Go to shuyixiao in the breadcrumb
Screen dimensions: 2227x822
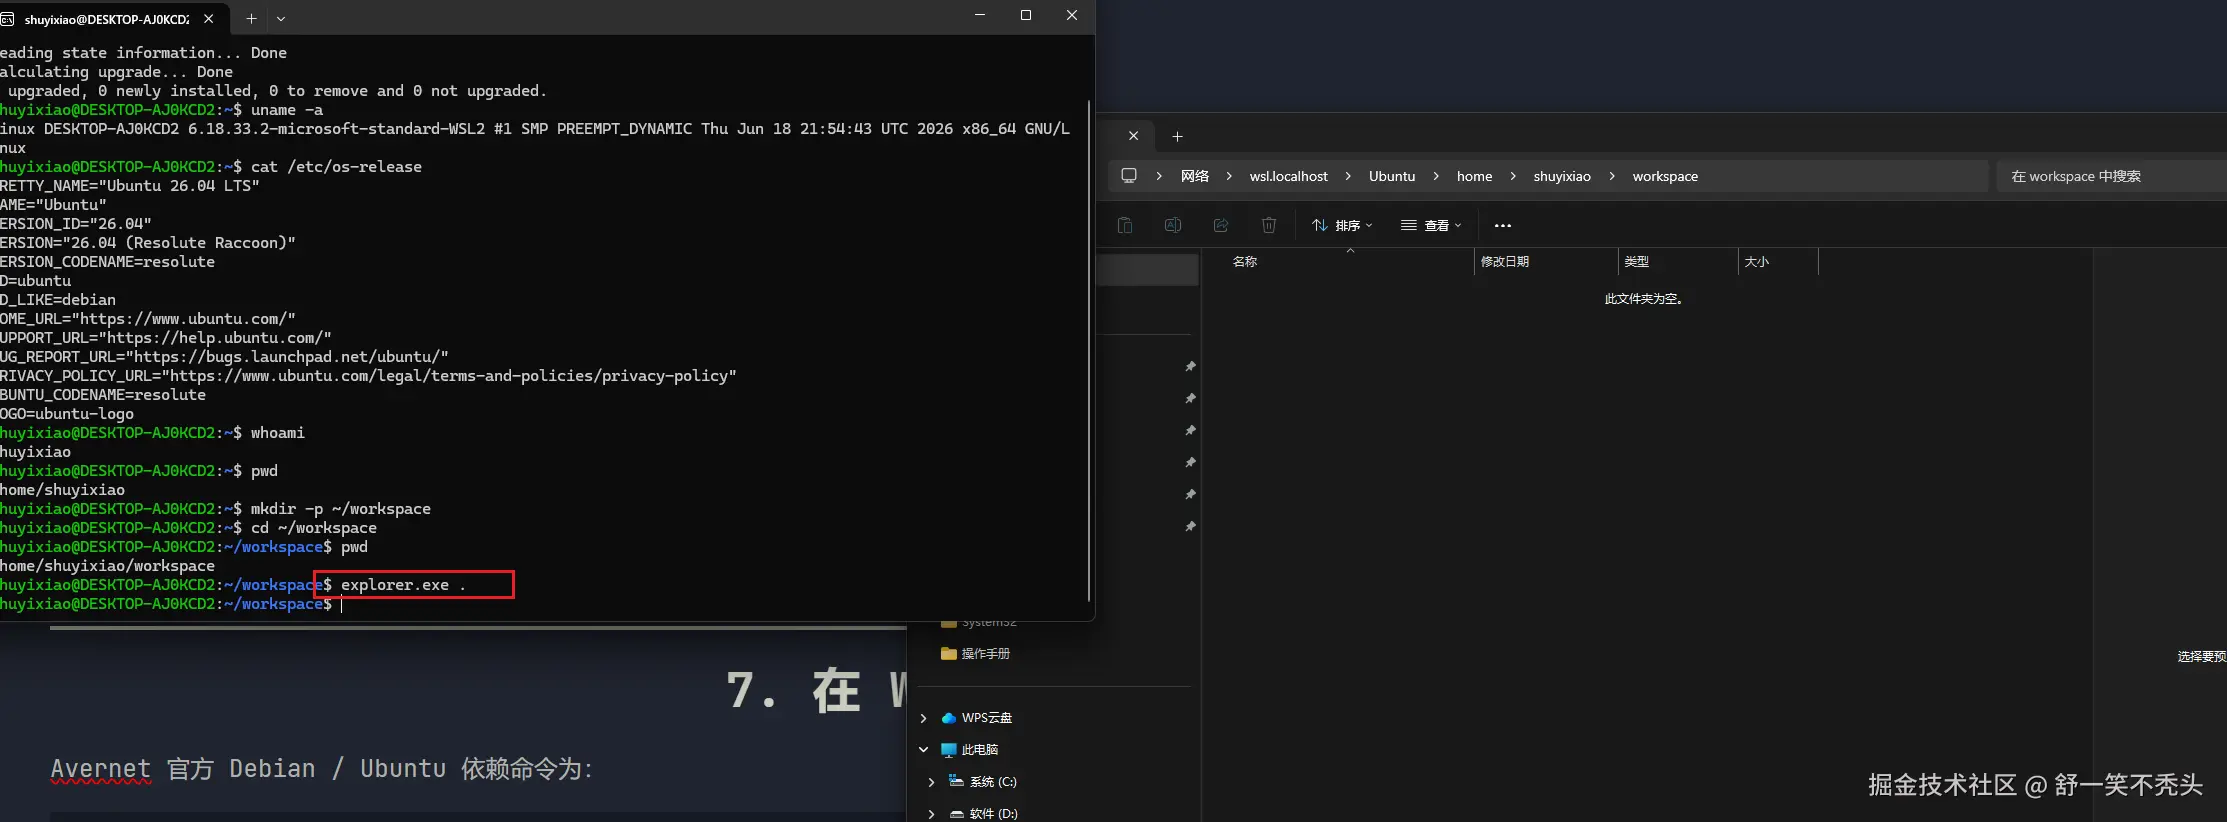1562,176
